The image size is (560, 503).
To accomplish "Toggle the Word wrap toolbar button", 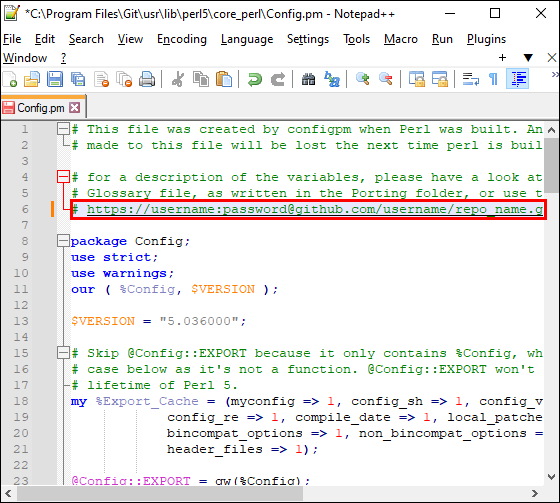I will pos(470,79).
